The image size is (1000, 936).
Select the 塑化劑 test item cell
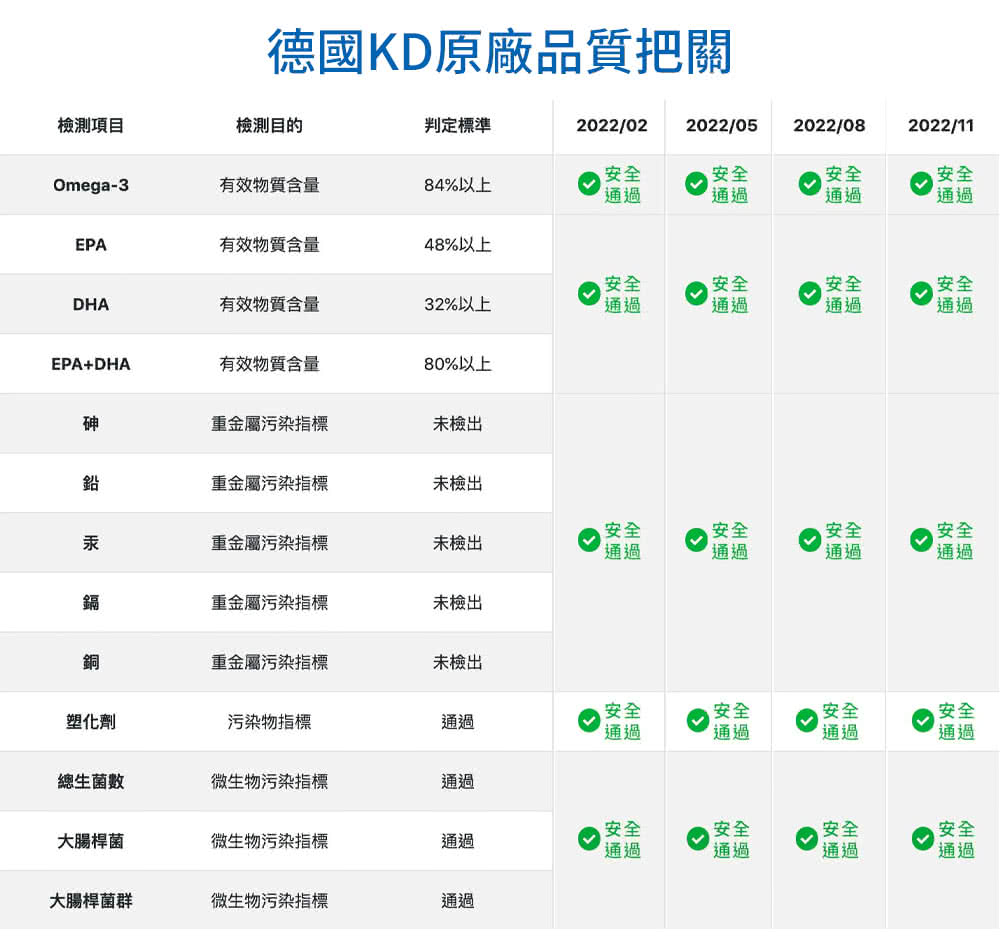point(91,722)
